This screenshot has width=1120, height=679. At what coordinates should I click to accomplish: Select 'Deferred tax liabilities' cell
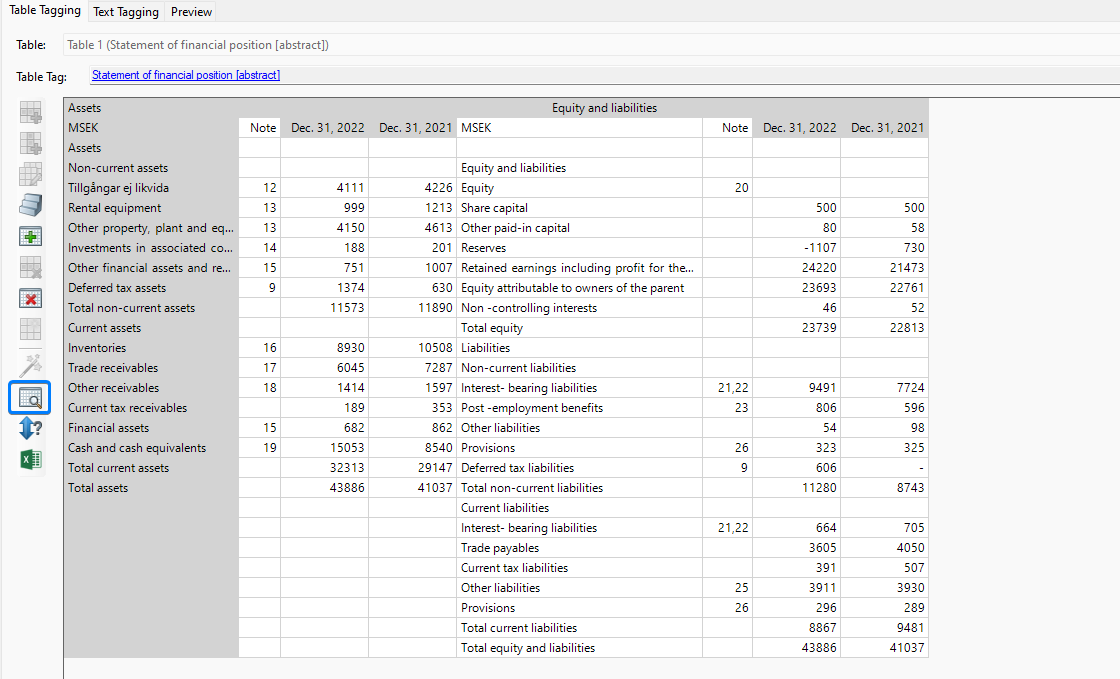[x=579, y=468]
